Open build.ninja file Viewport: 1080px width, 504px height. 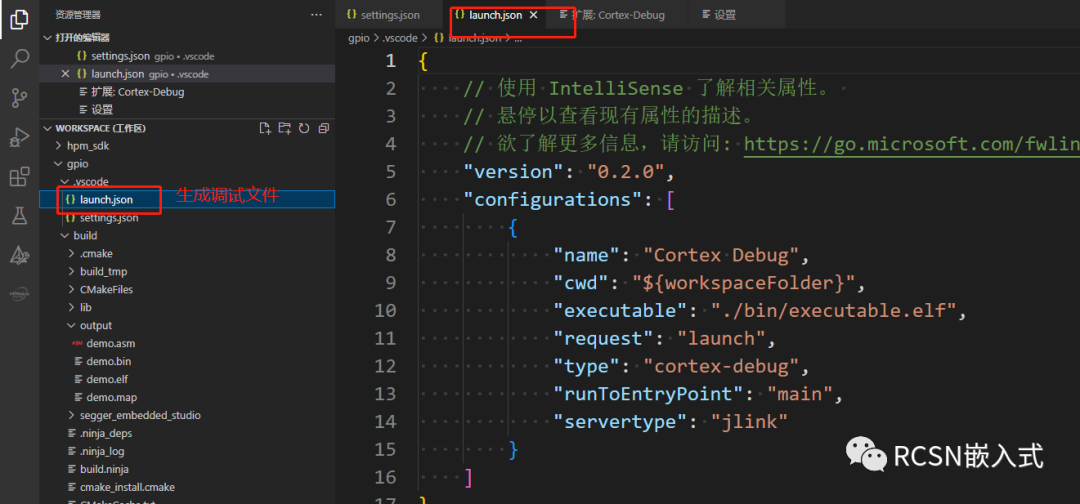(187, 469)
